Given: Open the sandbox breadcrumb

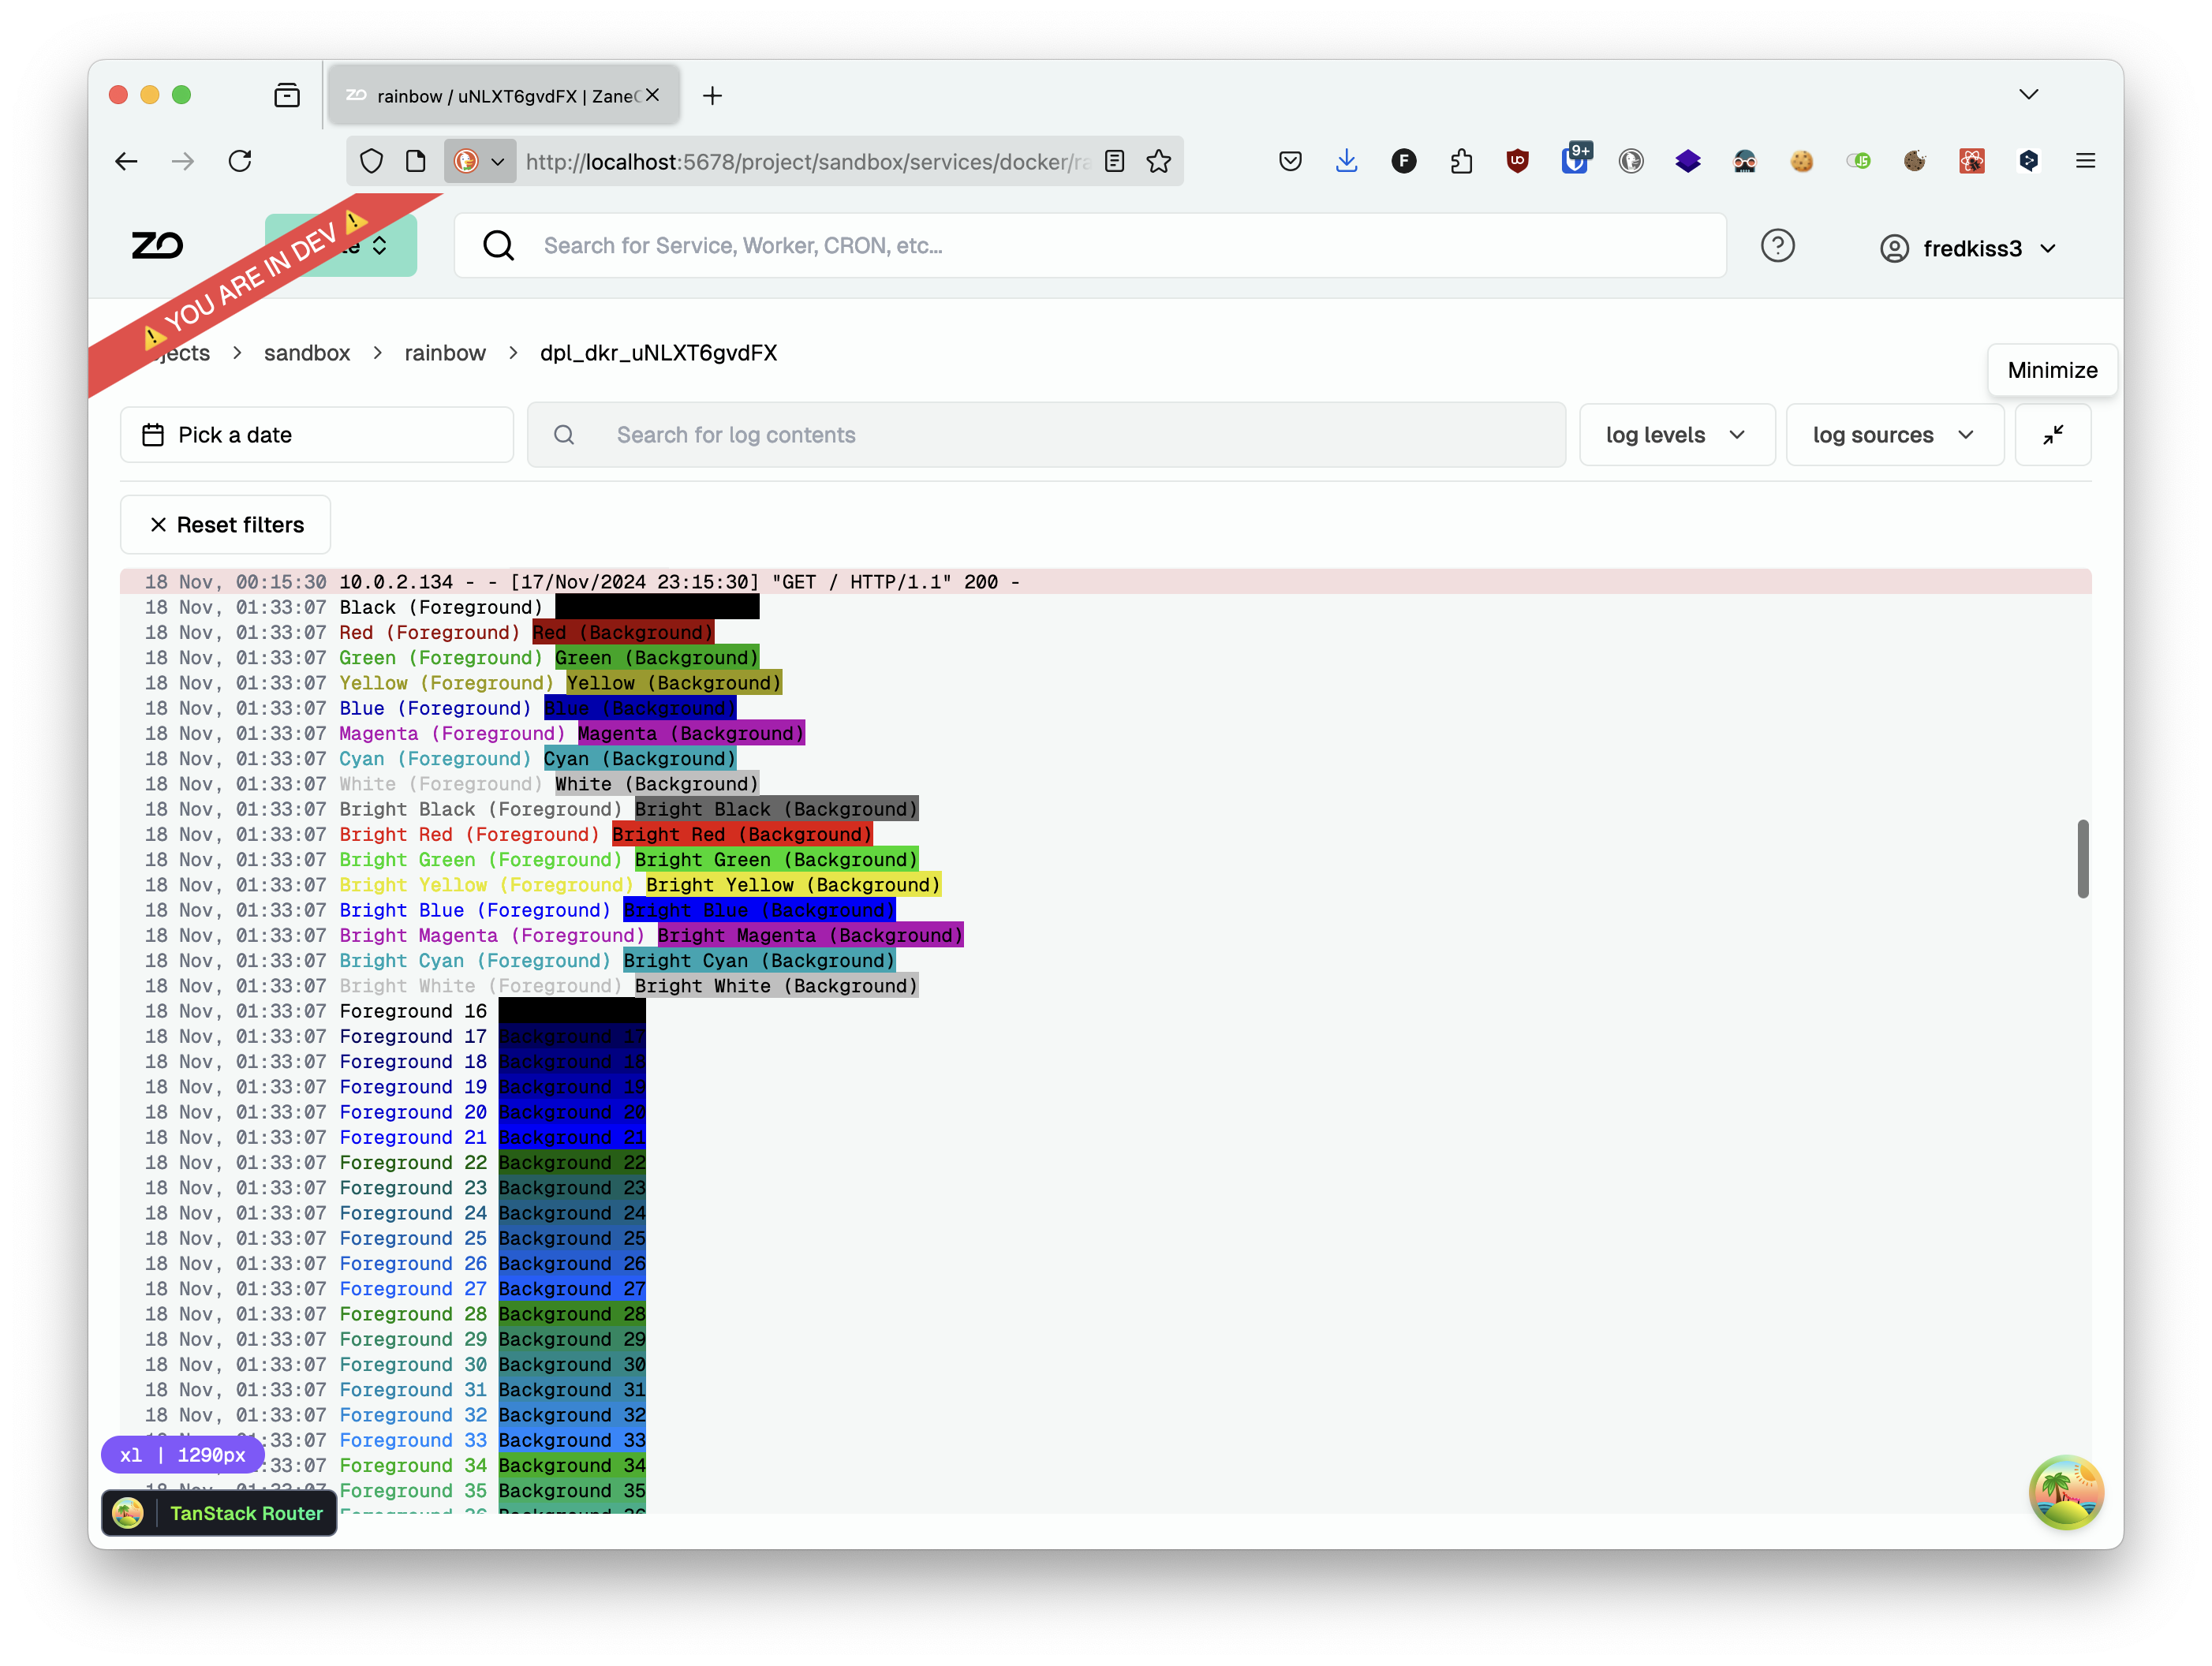Looking at the screenshot, I should tap(307, 353).
